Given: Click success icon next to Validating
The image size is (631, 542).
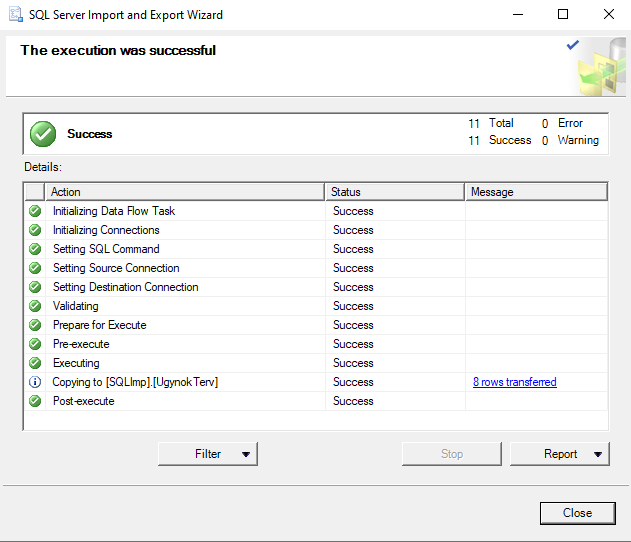Looking at the screenshot, I should point(35,306).
